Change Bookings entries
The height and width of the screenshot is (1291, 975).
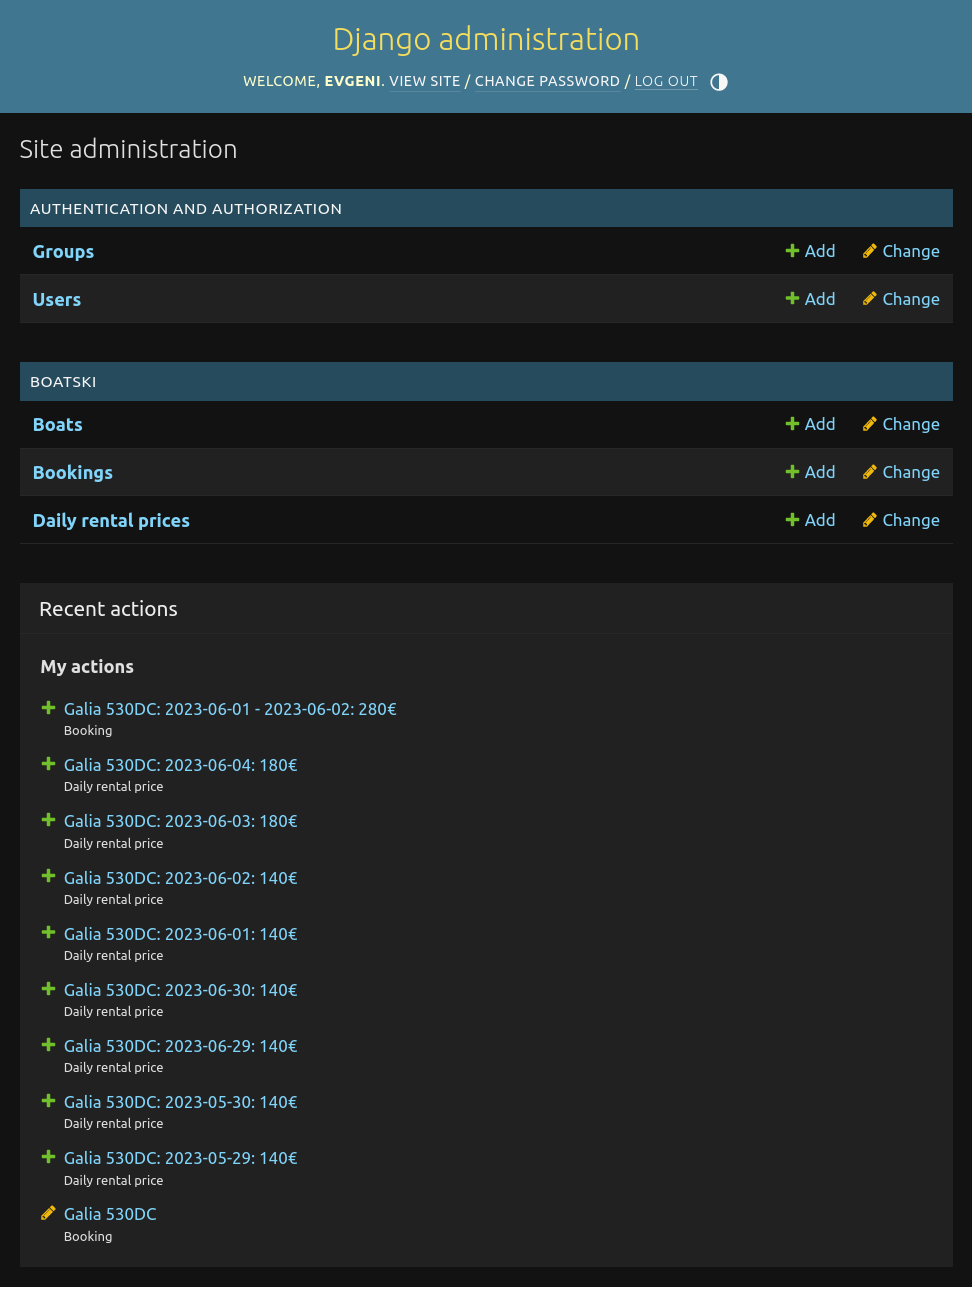click(901, 472)
